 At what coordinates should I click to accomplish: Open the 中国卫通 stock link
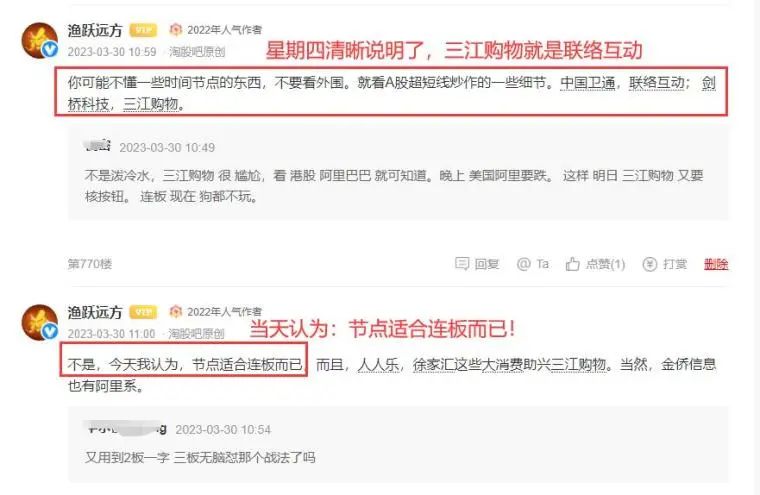pos(587,83)
